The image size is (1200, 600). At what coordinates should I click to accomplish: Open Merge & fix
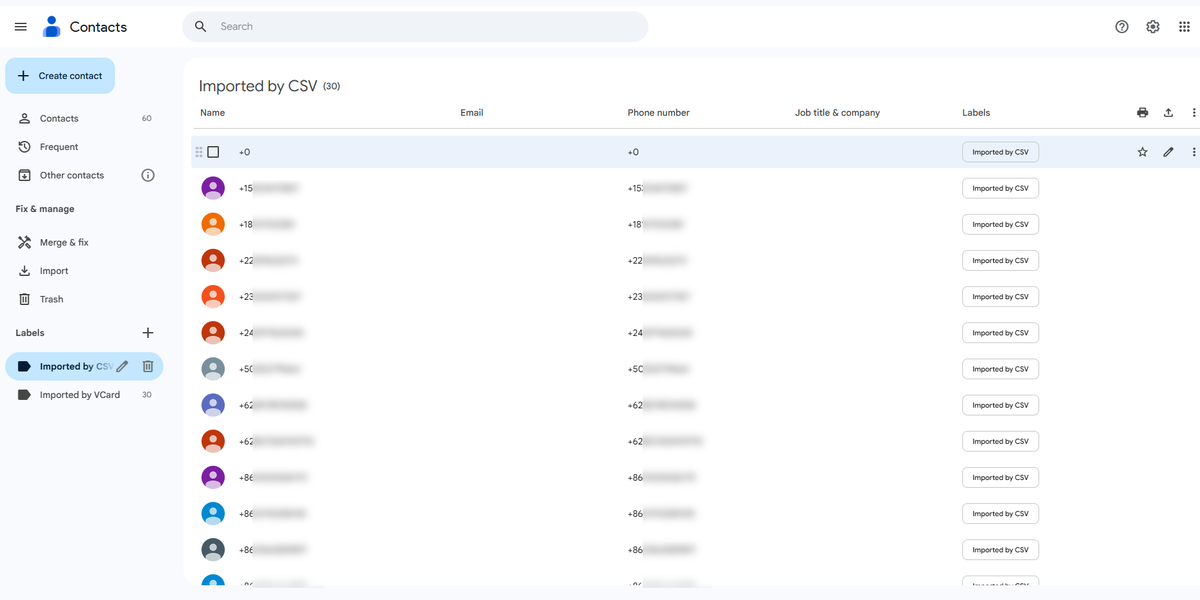[x=84, y=242]
